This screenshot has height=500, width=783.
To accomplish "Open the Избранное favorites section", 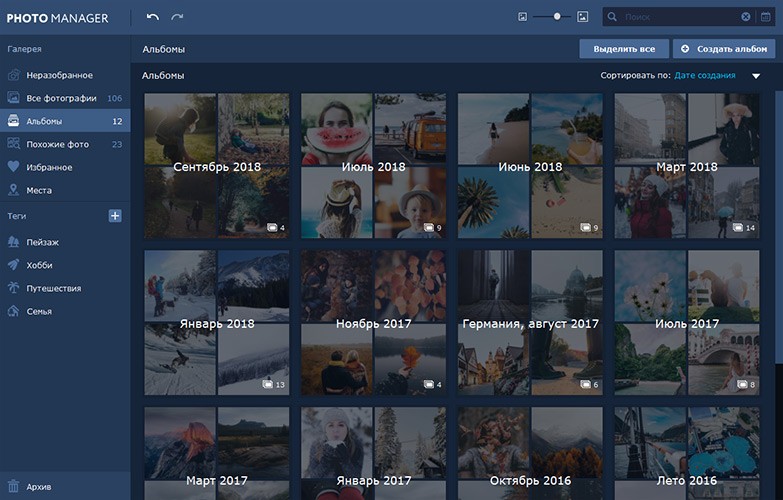I will click(x=65, y=167).
